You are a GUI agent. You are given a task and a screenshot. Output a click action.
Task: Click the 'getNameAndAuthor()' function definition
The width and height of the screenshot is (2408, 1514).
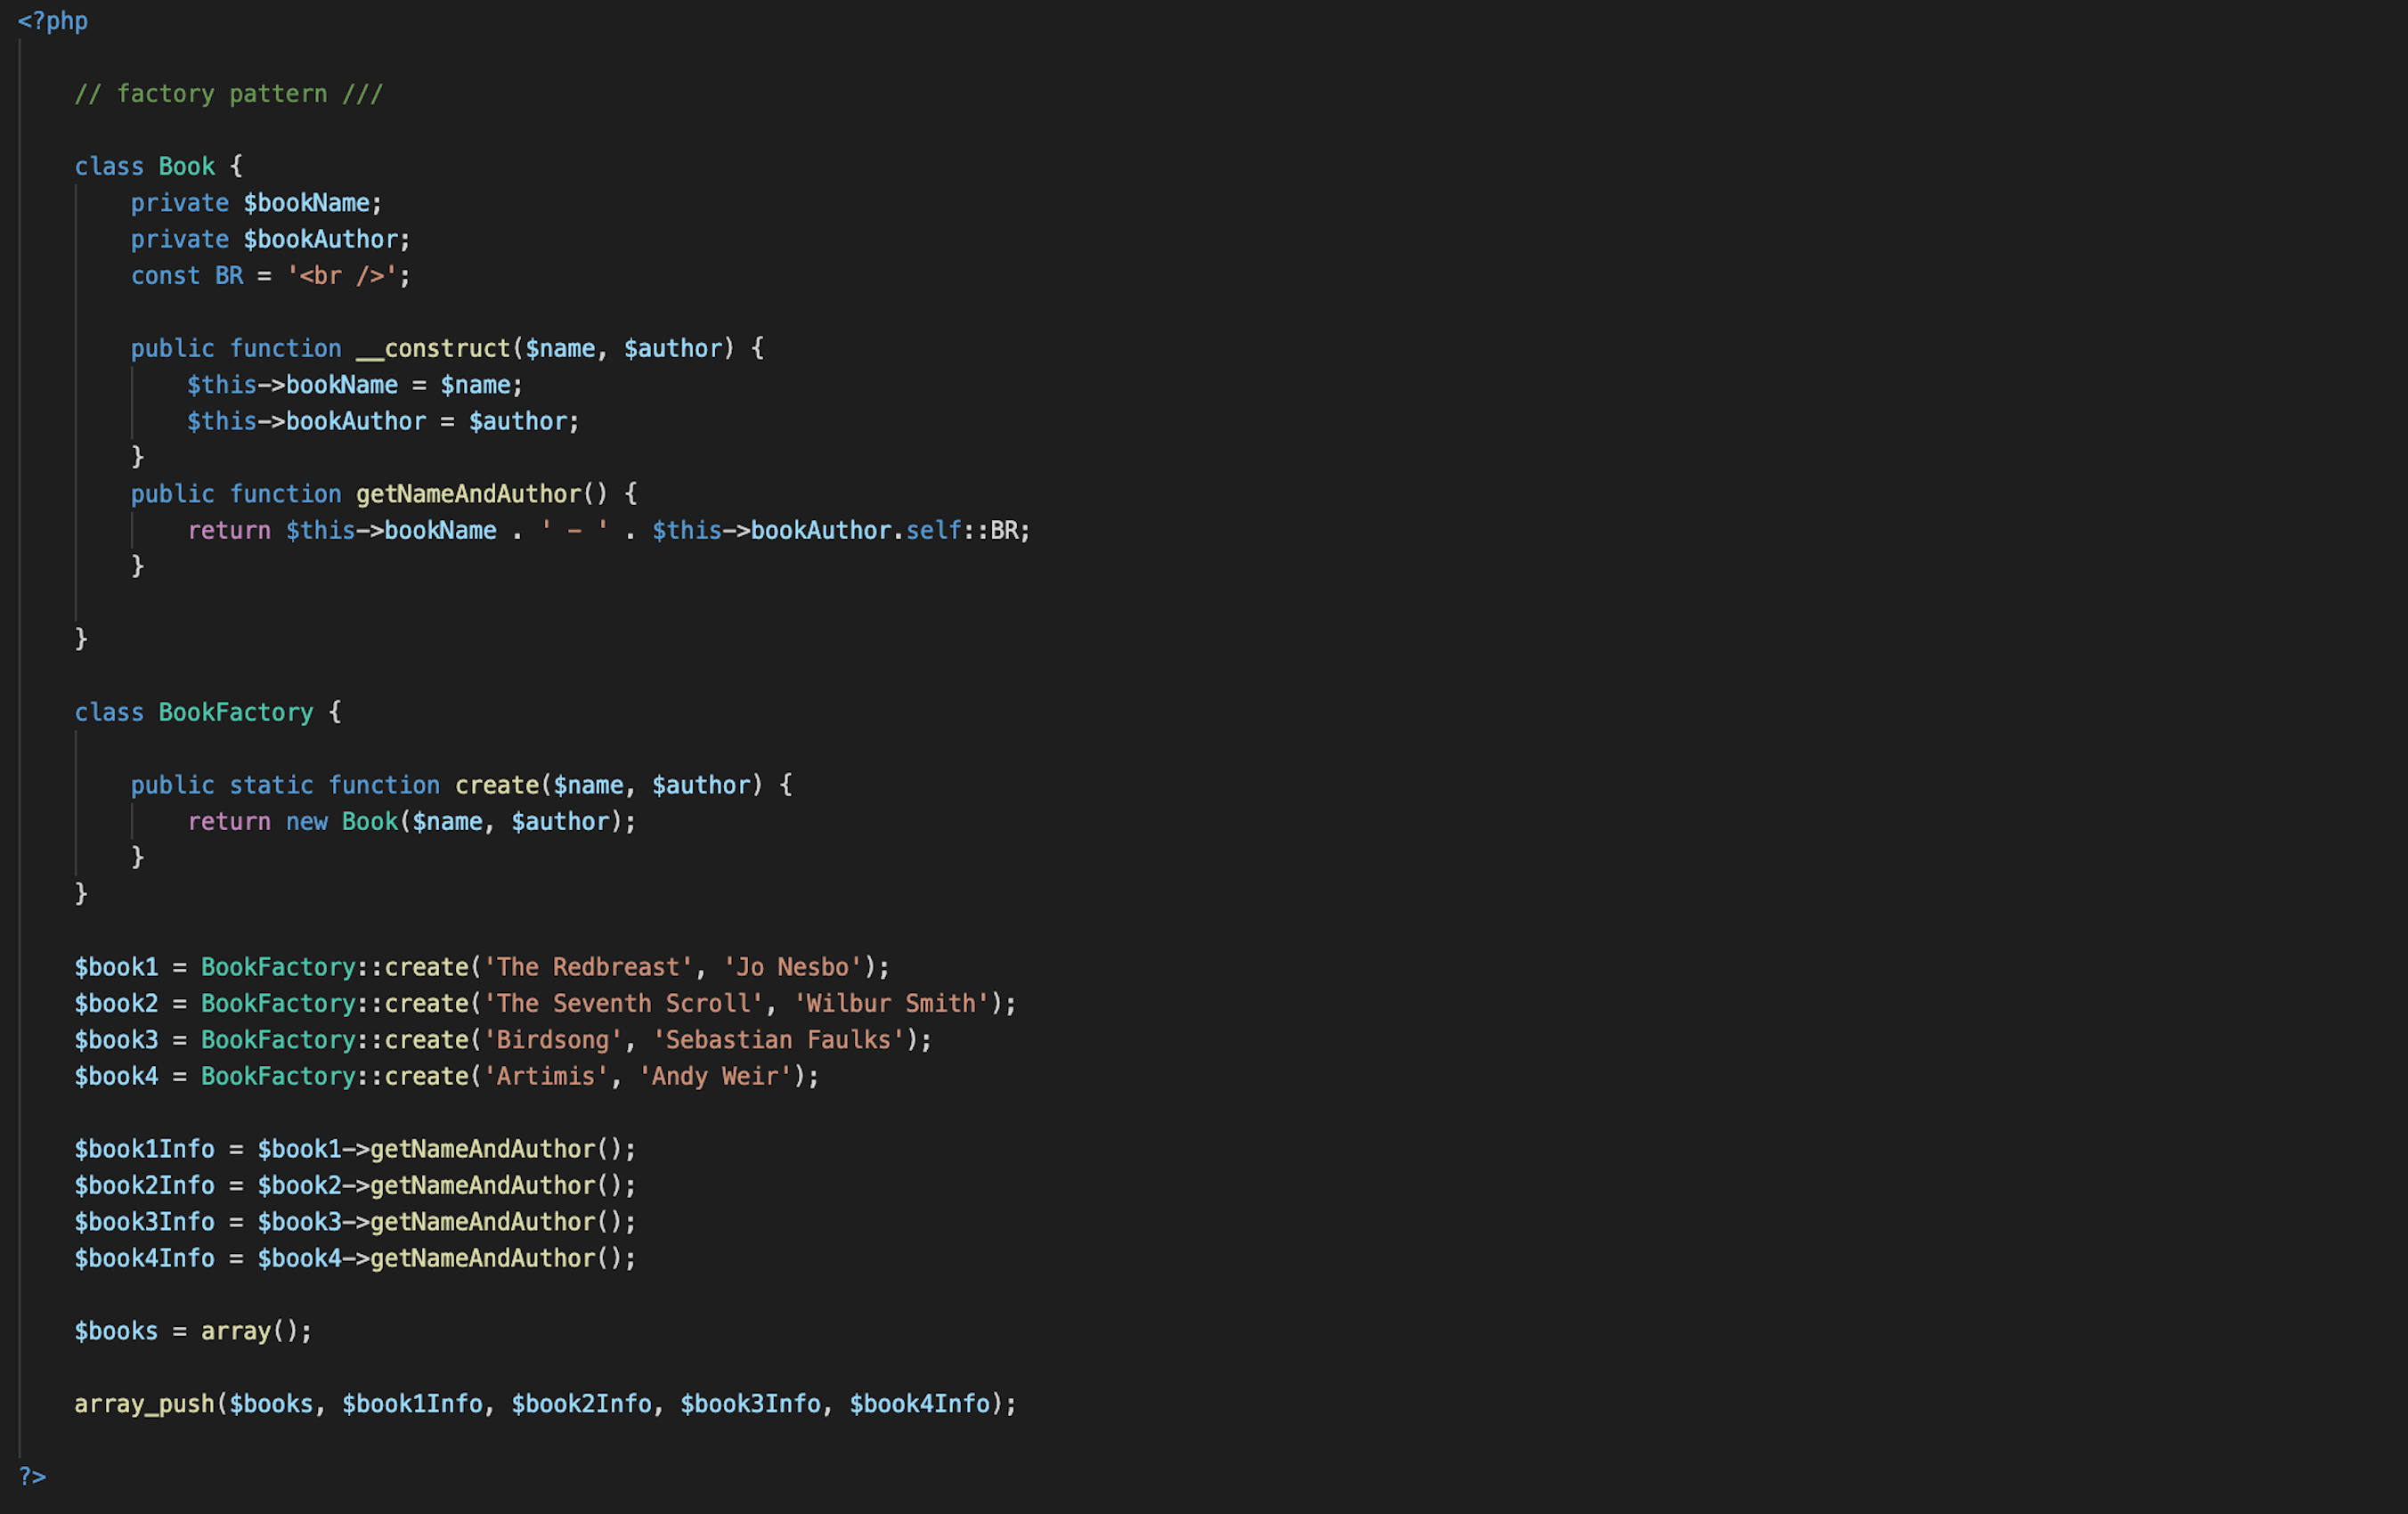pyautogui.click(x=384, y=494)
